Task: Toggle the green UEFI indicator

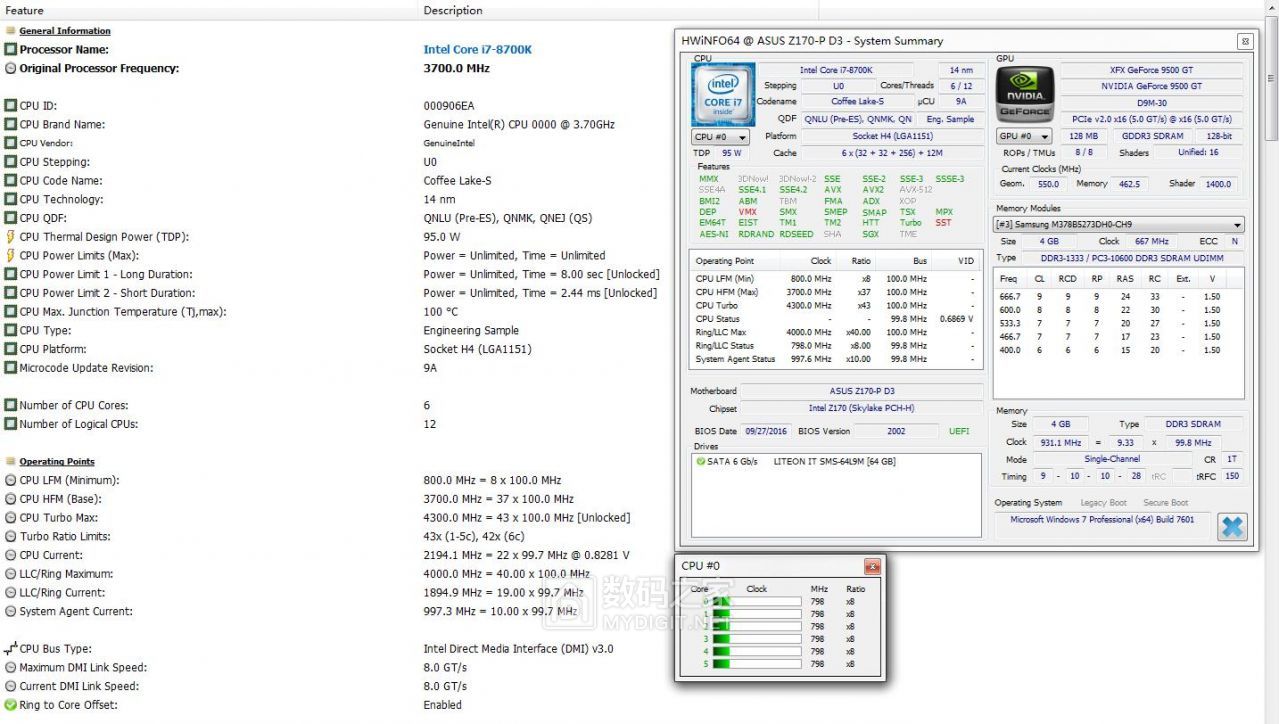Action: pyautogui.click(x=957, y=431)
